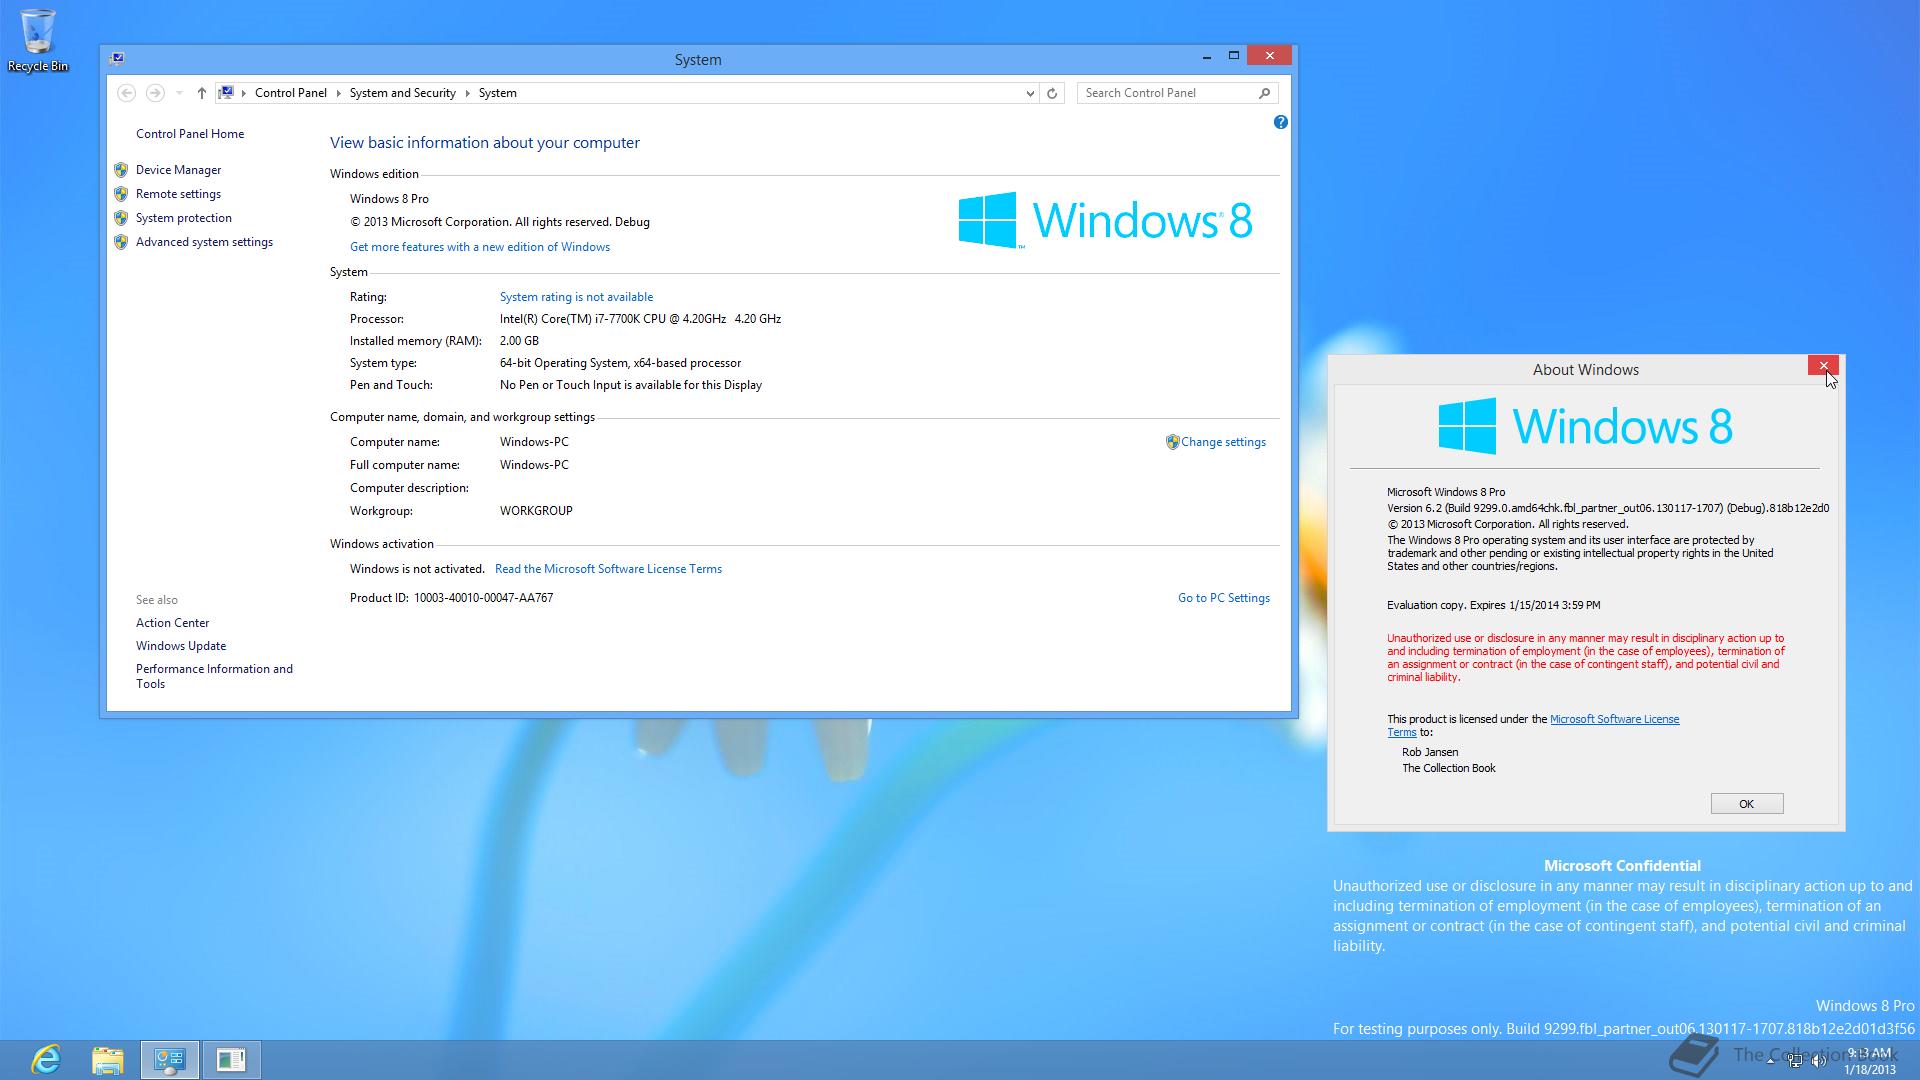This screenshot has height=1080, width=1920.
Task: Open Advanced system settings
Action: 204,242
